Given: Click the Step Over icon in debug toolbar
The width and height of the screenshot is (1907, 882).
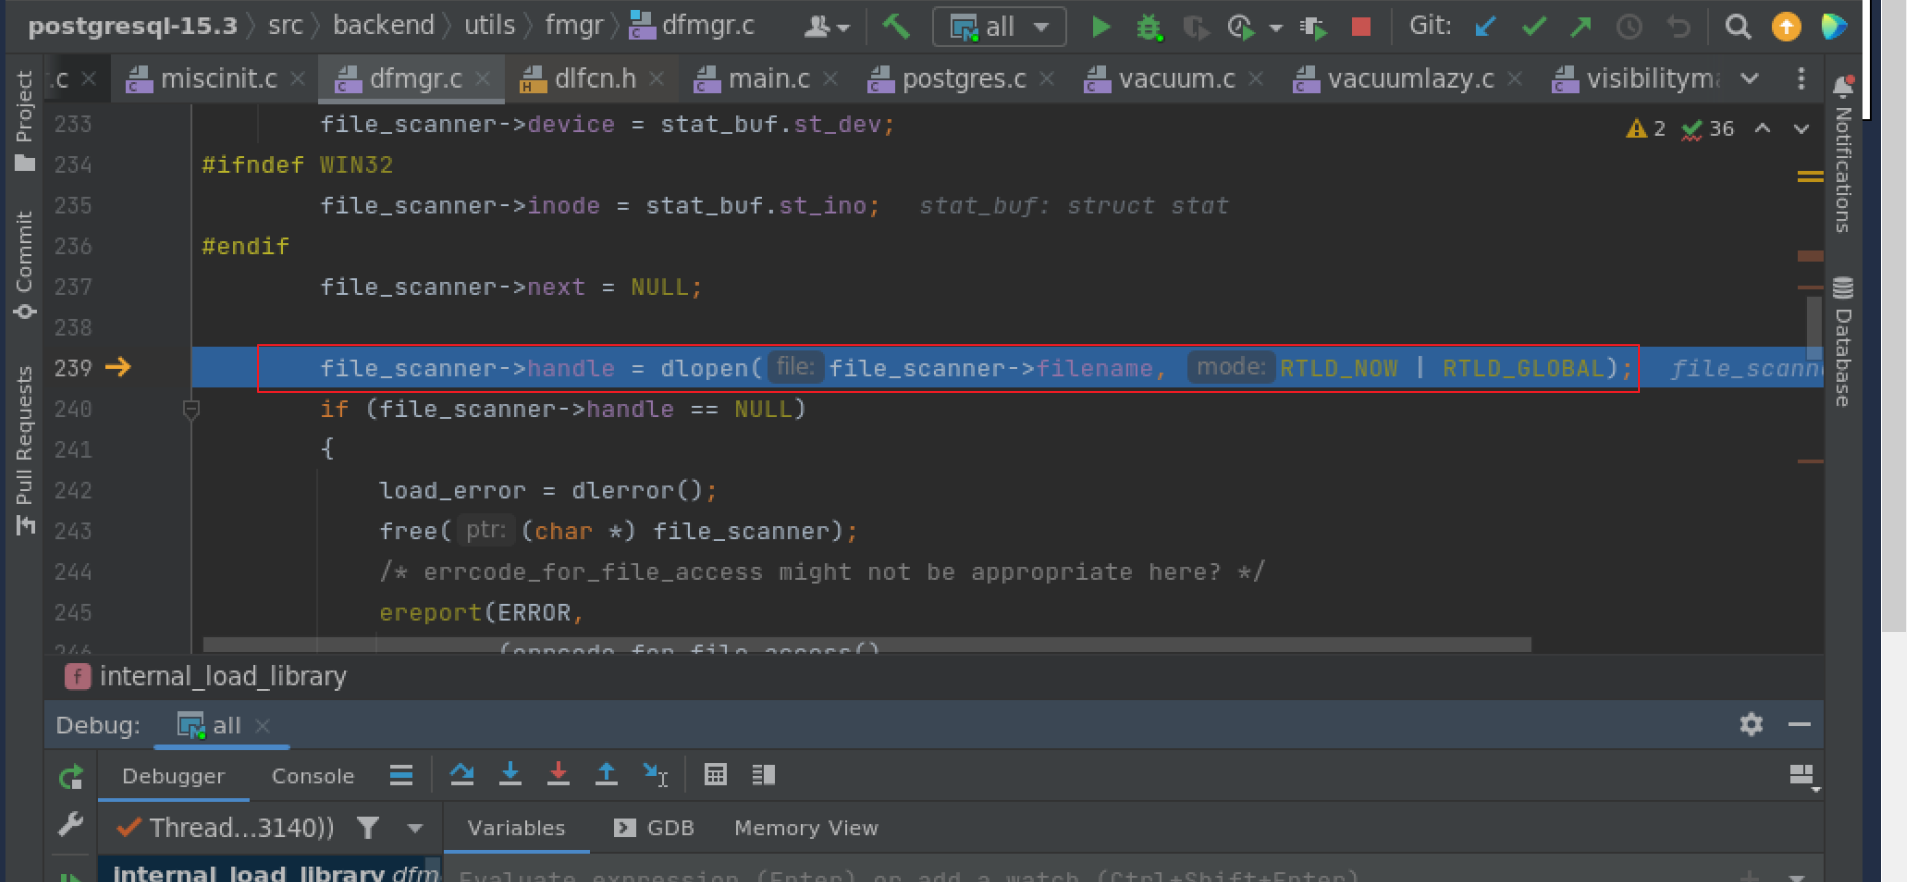Looking at the screenshot, I should coord(462,774).
